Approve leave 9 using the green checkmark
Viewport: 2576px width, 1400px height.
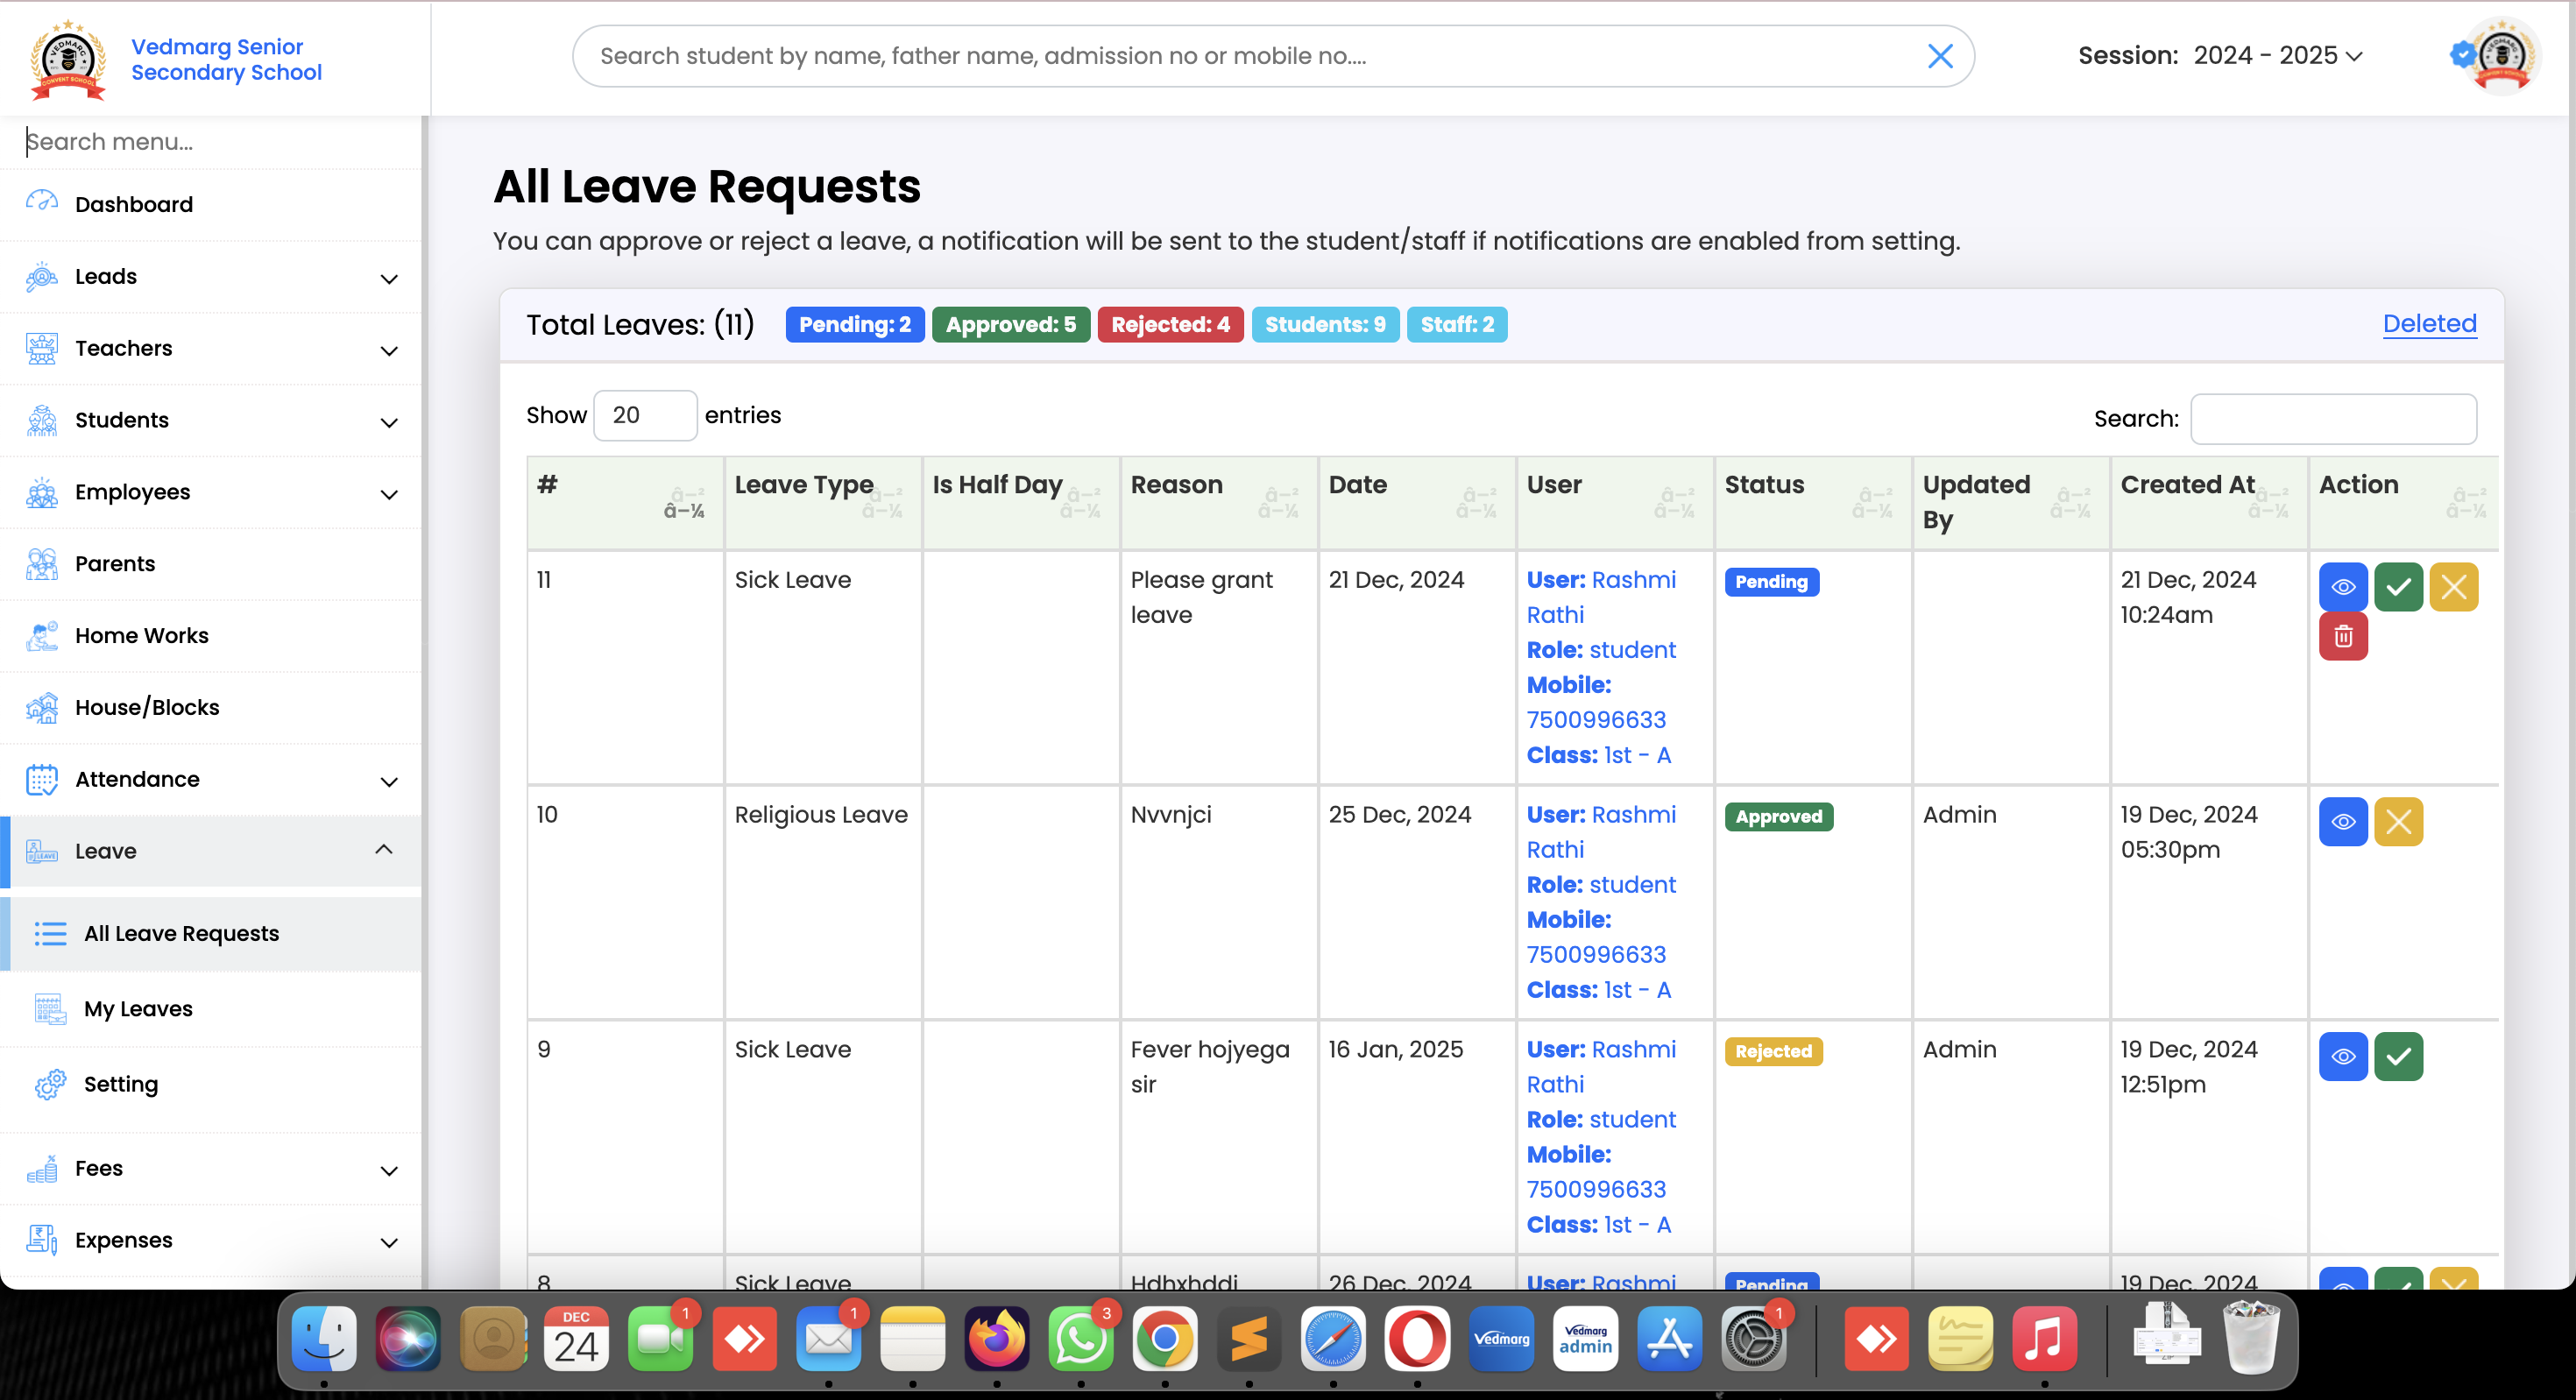coord(2397,1057)
